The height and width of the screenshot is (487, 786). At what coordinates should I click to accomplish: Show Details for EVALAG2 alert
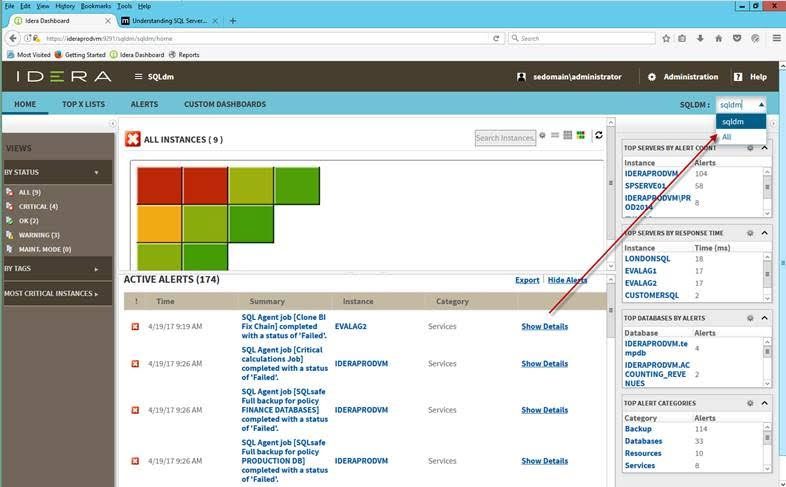tap(544, 326)
